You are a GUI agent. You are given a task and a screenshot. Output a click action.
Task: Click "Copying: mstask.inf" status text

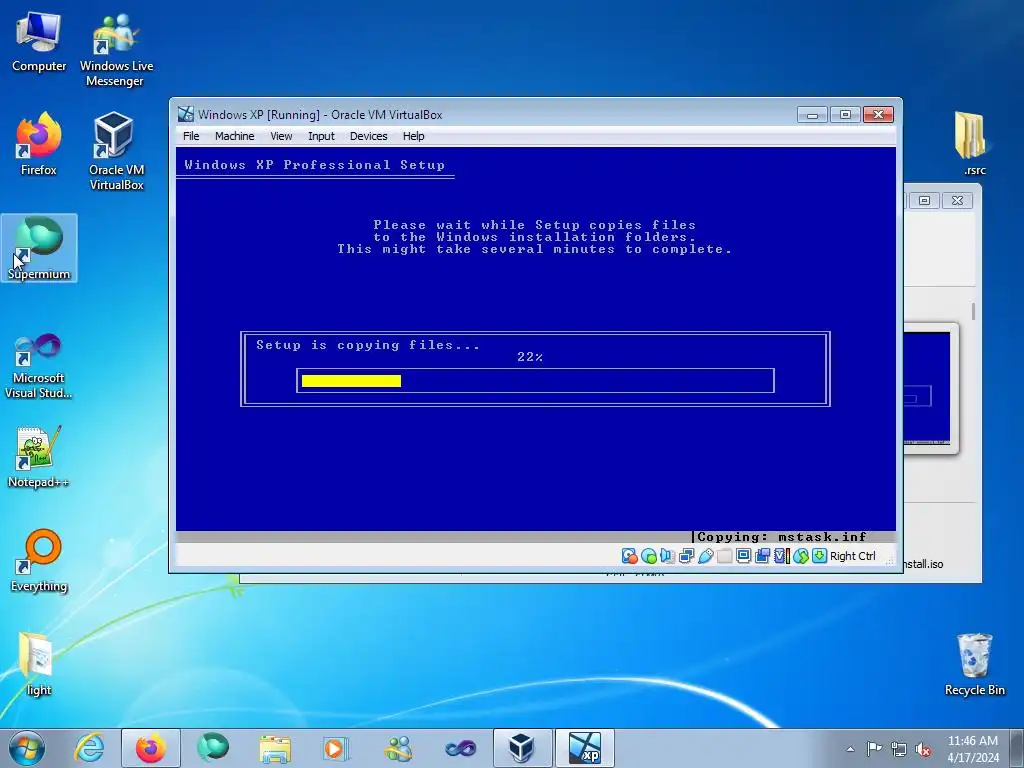(x=782, y=537)
